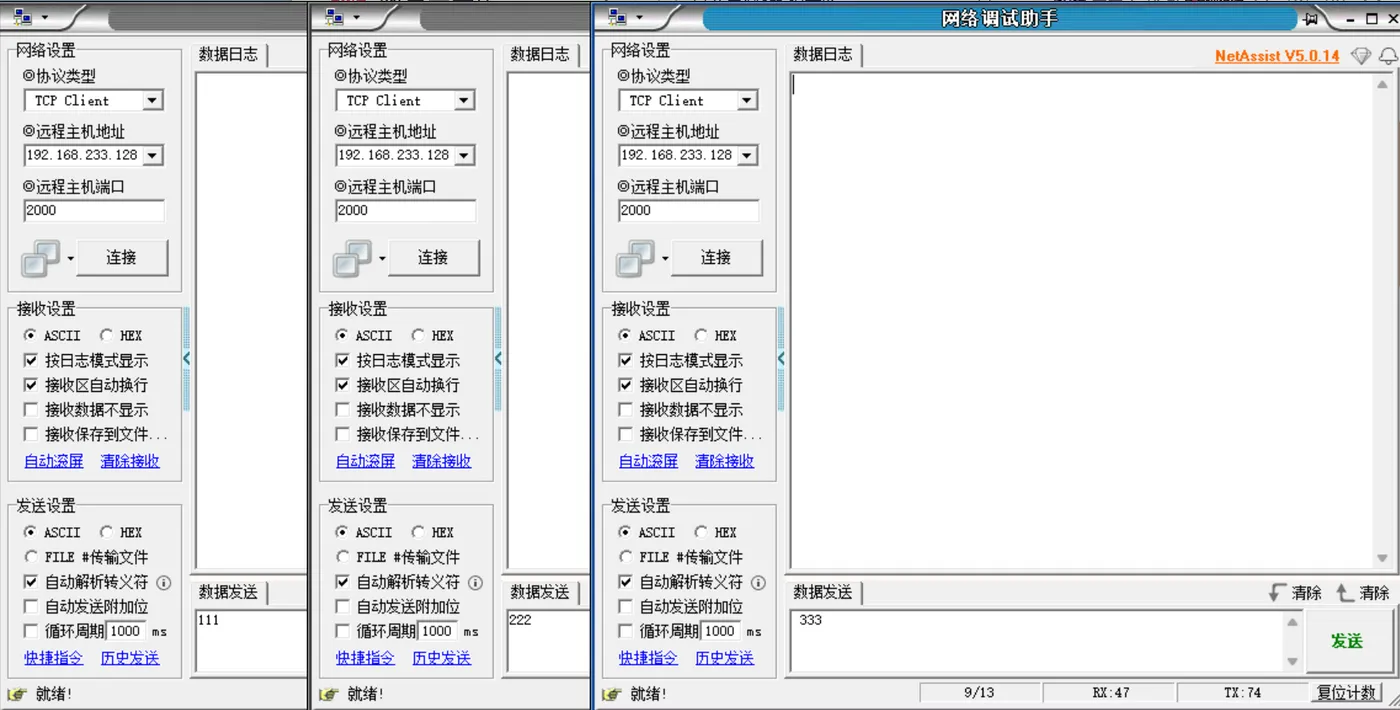The height and width of the screenshot is (710, 1400).
Task: Open the system menu icon in the left window title bar
Action: [24, 17]
